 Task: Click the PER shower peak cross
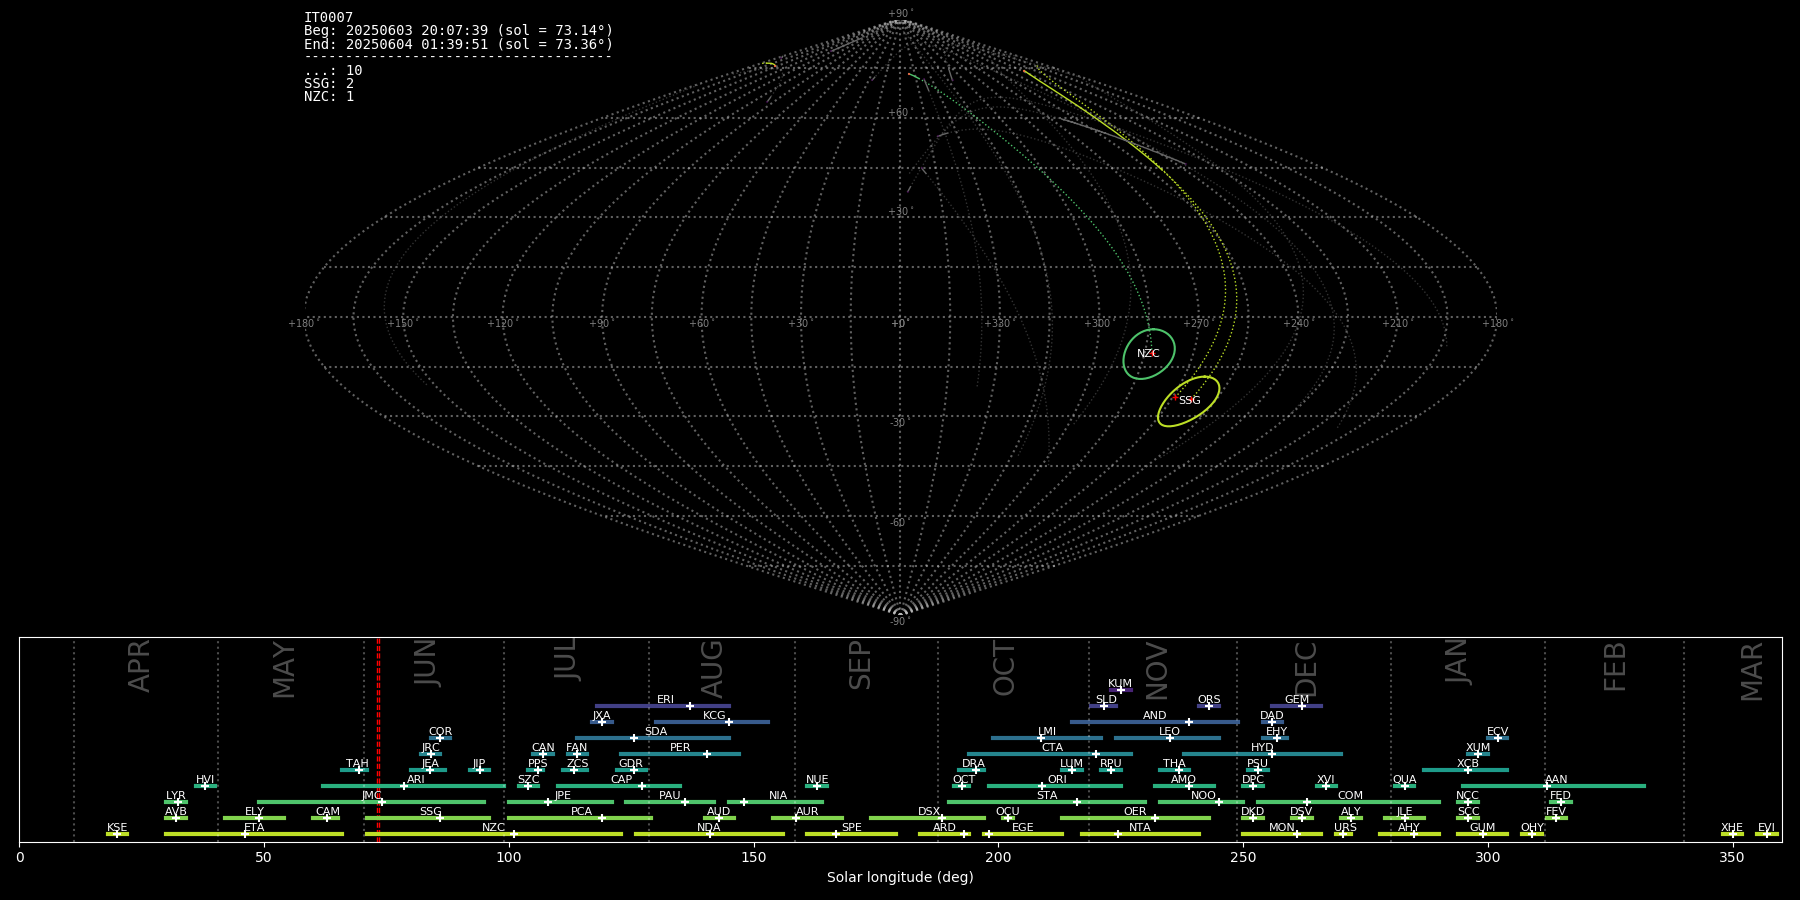click(706, 754)
